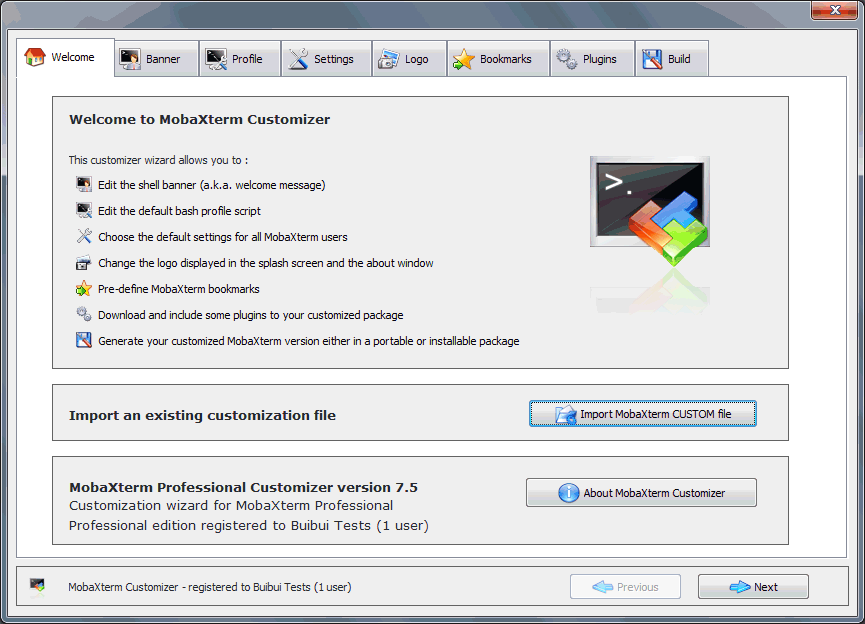
Task: Click 'Pre-define MobaXterm bookmarks' text
Action: (179, 289)
